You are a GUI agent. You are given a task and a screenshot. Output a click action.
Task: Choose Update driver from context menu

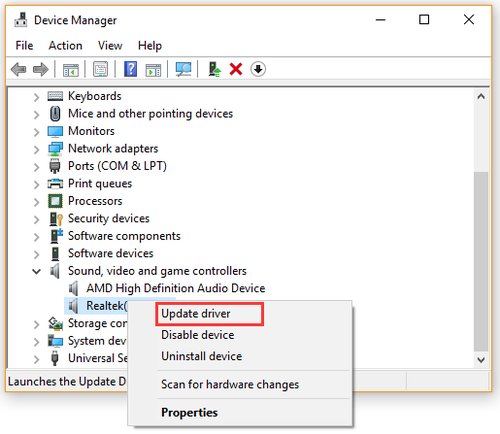[196, 314]
